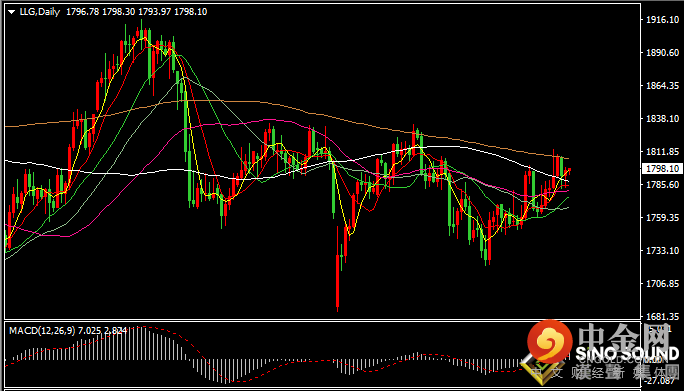
Task: Click the 1733.10 price scale label
Action: coord(662,250)
